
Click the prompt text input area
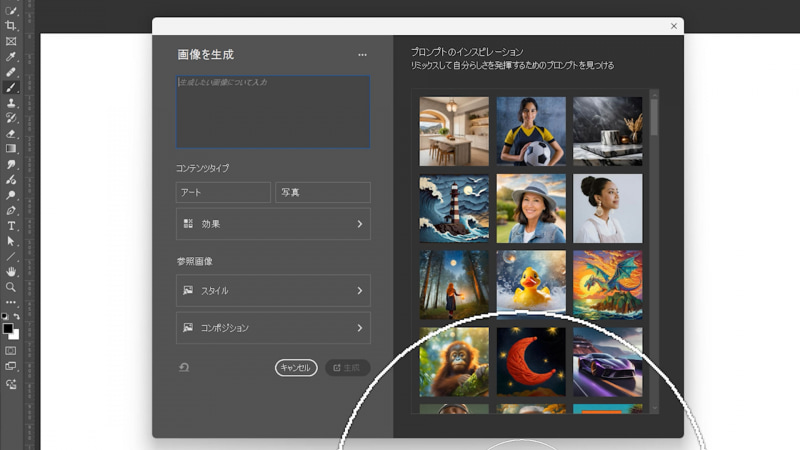273,112
